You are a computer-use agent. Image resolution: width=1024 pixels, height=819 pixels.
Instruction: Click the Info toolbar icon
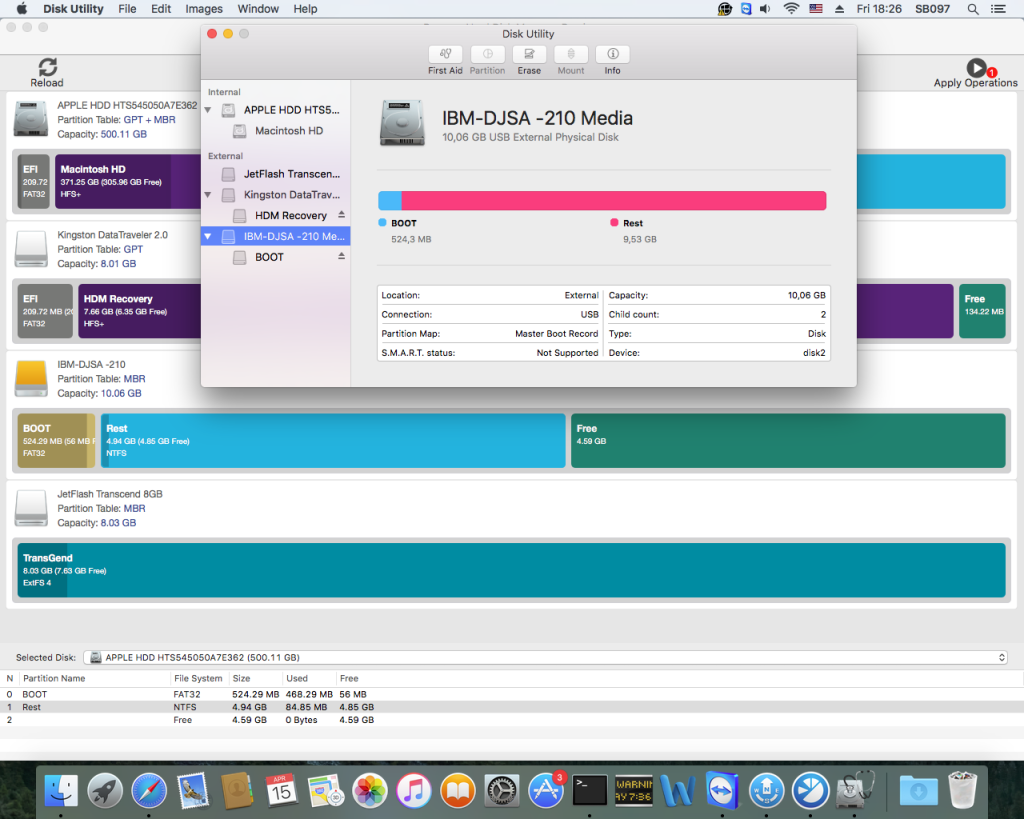[613, 54]
